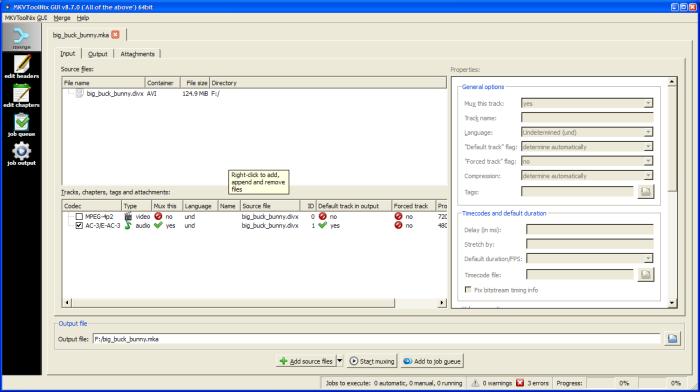Browse for timecode file
Viewport: 700px width, 392px height.
[646, 275]
